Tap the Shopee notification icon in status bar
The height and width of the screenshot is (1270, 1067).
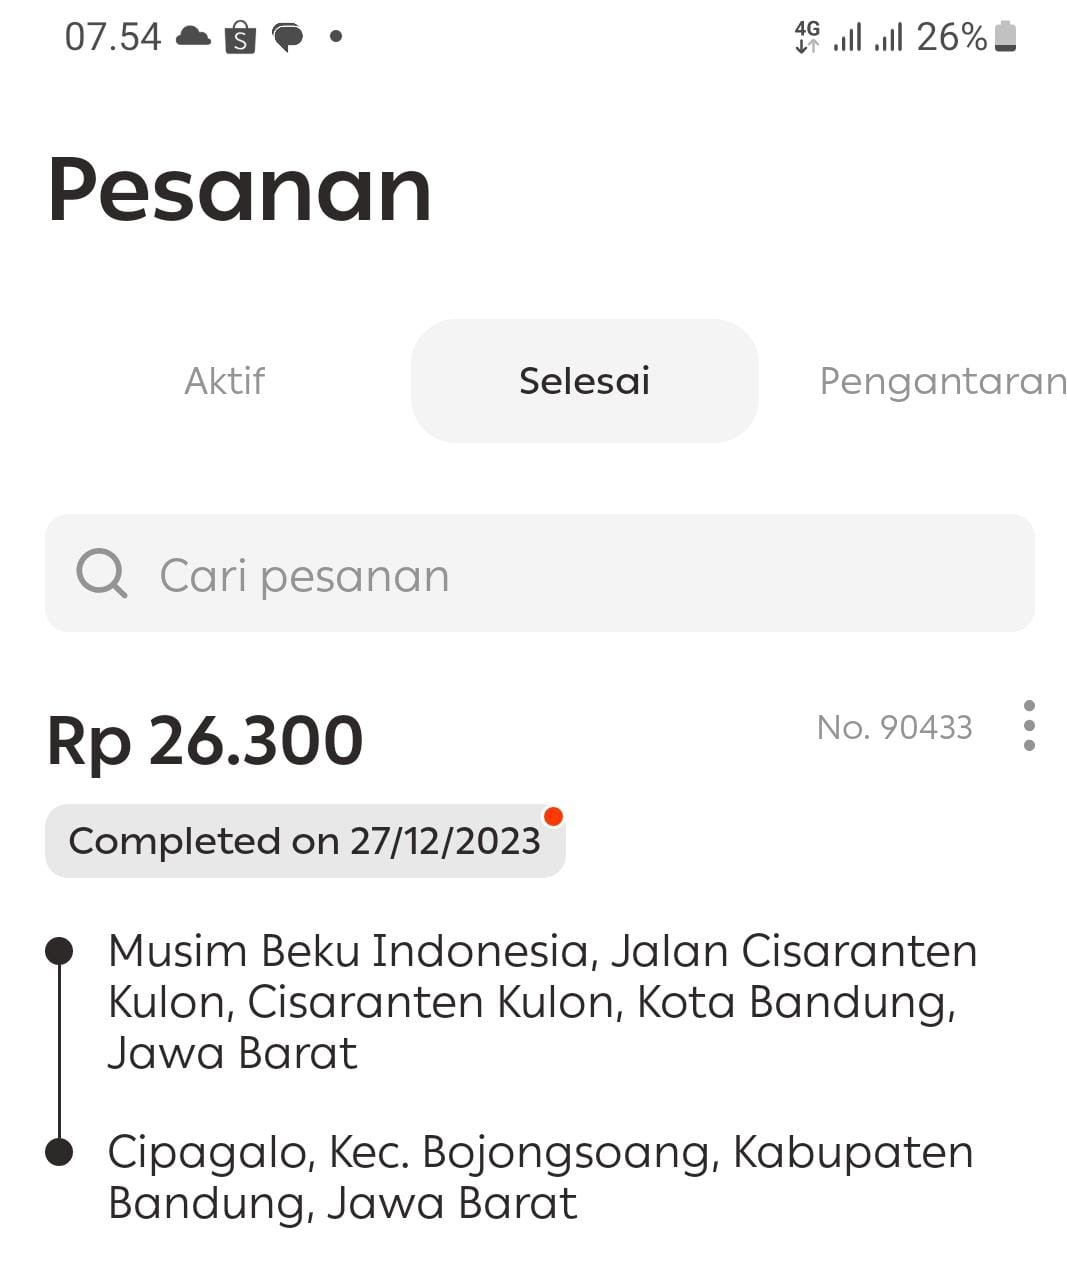(x=240, y=38)
